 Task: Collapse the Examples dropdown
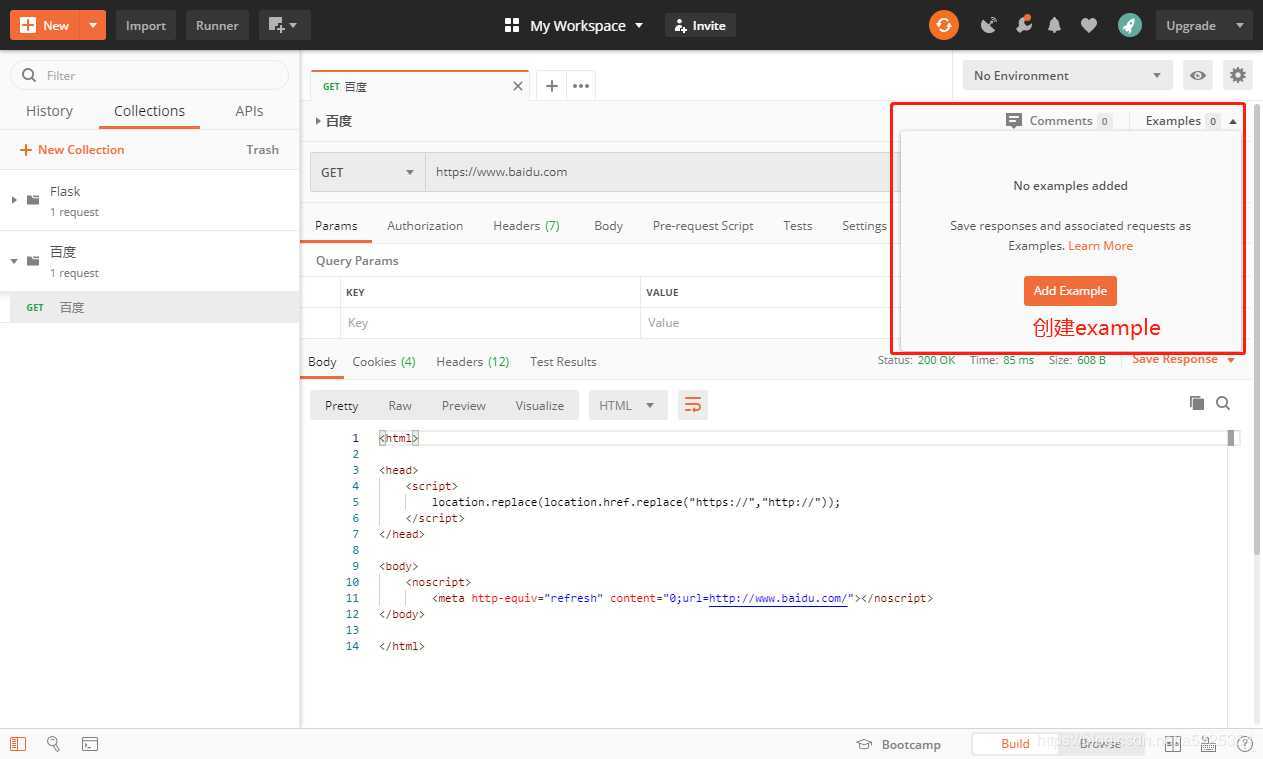pyautogui.click(x=1233, y=121)
